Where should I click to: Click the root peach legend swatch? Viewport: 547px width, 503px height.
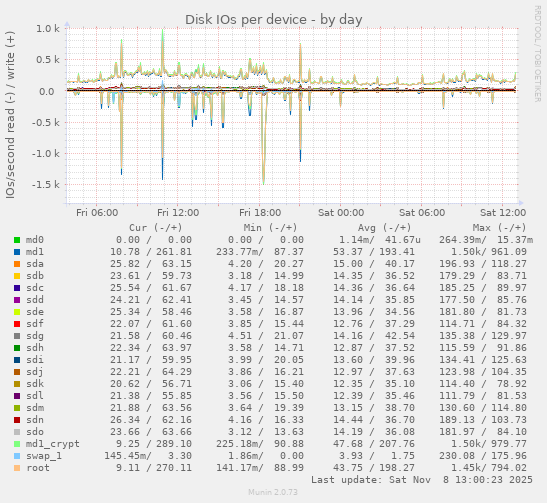coord(17,468)
